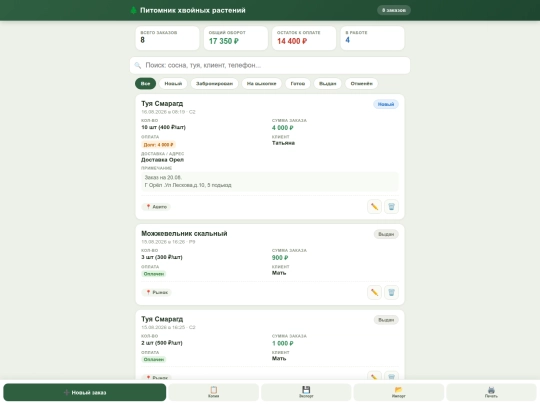Click Выдан badge on the 1 000 ₽ Туя Смарагд card
540x405 pixels.
pos(386,320)
